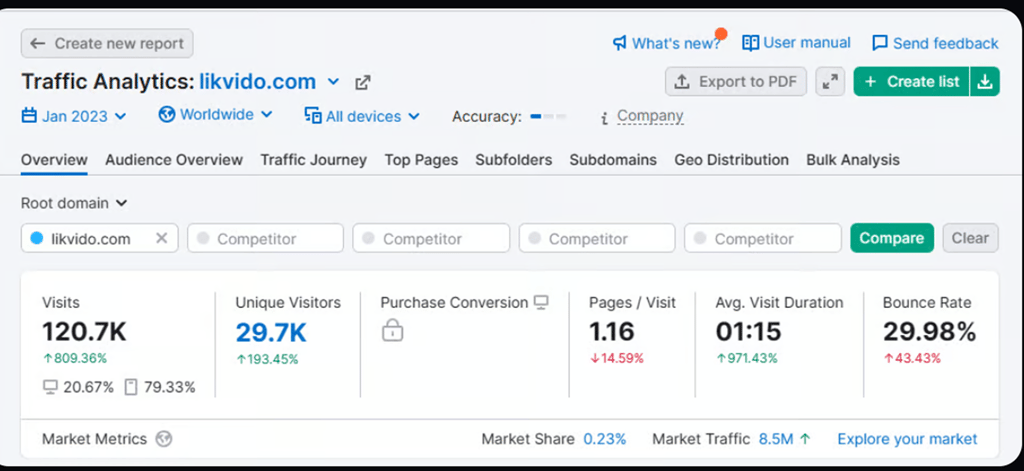Click the likvido.com domain input field
The height and width of the screenshot is (471, 1024).
(99, 238)
